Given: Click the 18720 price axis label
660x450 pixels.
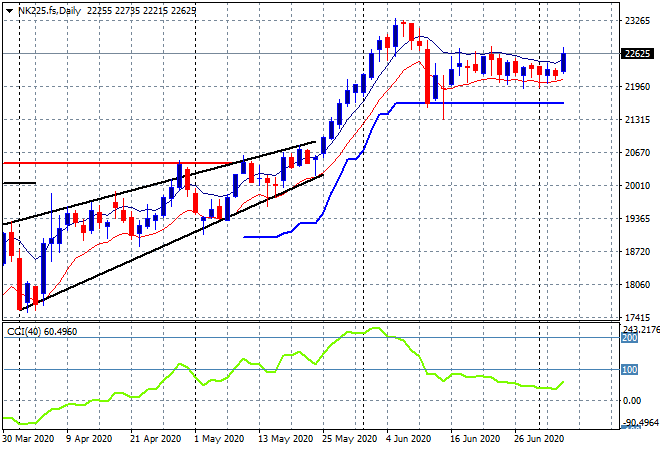Looking at the screenshot, I should [x=637, y=252].
